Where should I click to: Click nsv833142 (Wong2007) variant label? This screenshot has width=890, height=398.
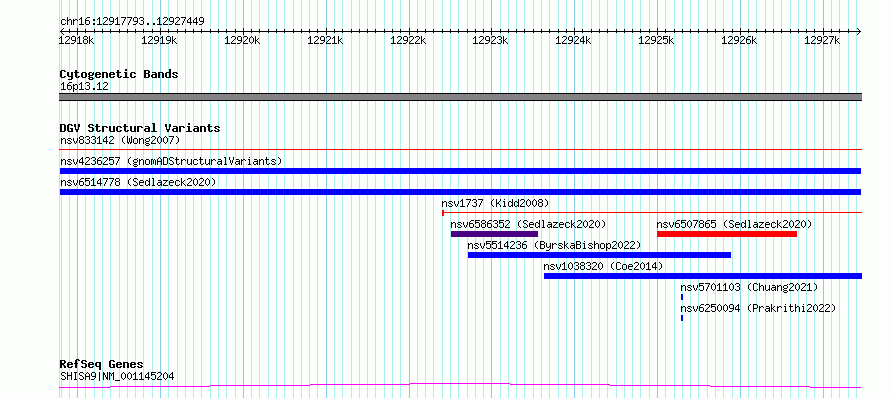[x=120, y=140]
